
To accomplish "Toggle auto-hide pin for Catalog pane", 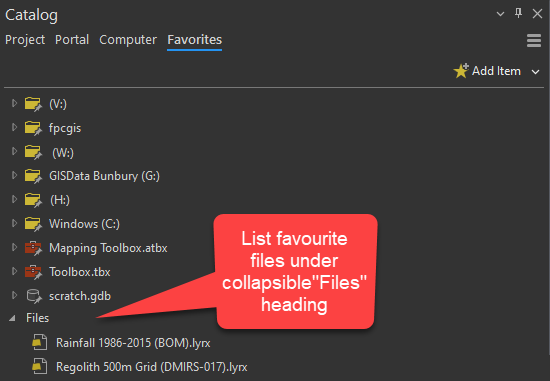I will [518, 13].
